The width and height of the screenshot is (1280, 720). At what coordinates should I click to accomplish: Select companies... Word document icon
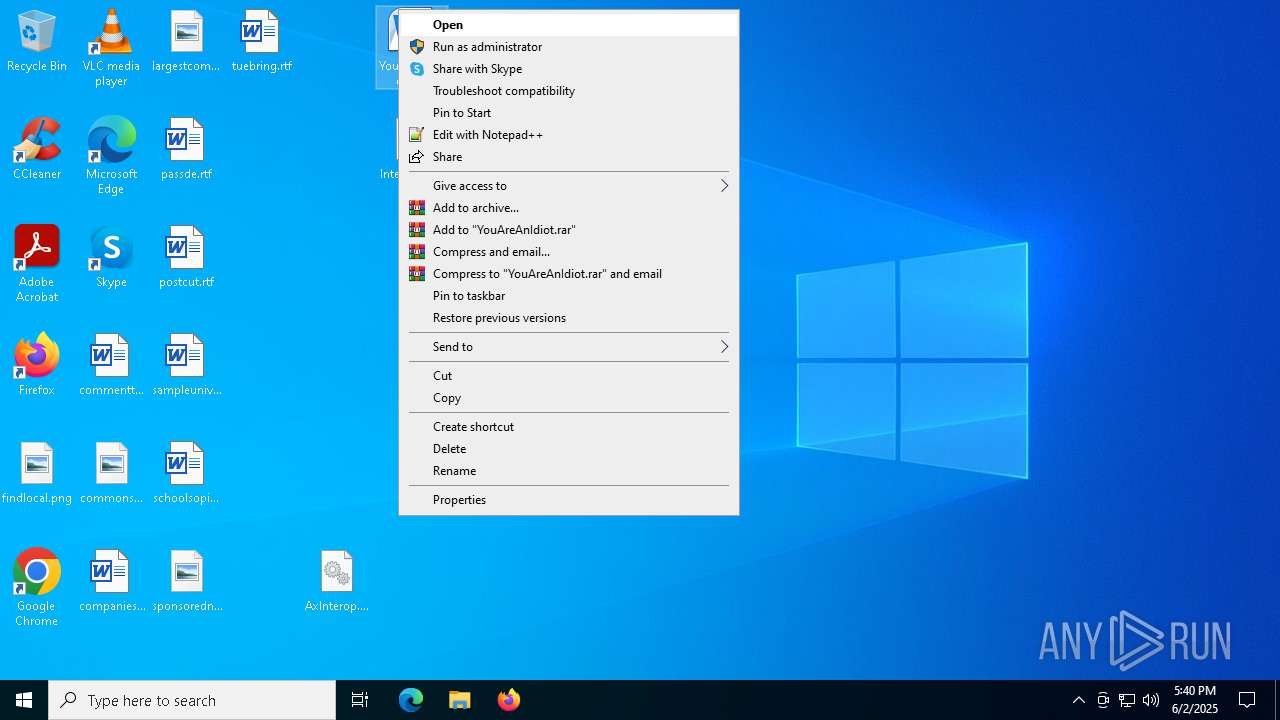(x=111, y=582)
